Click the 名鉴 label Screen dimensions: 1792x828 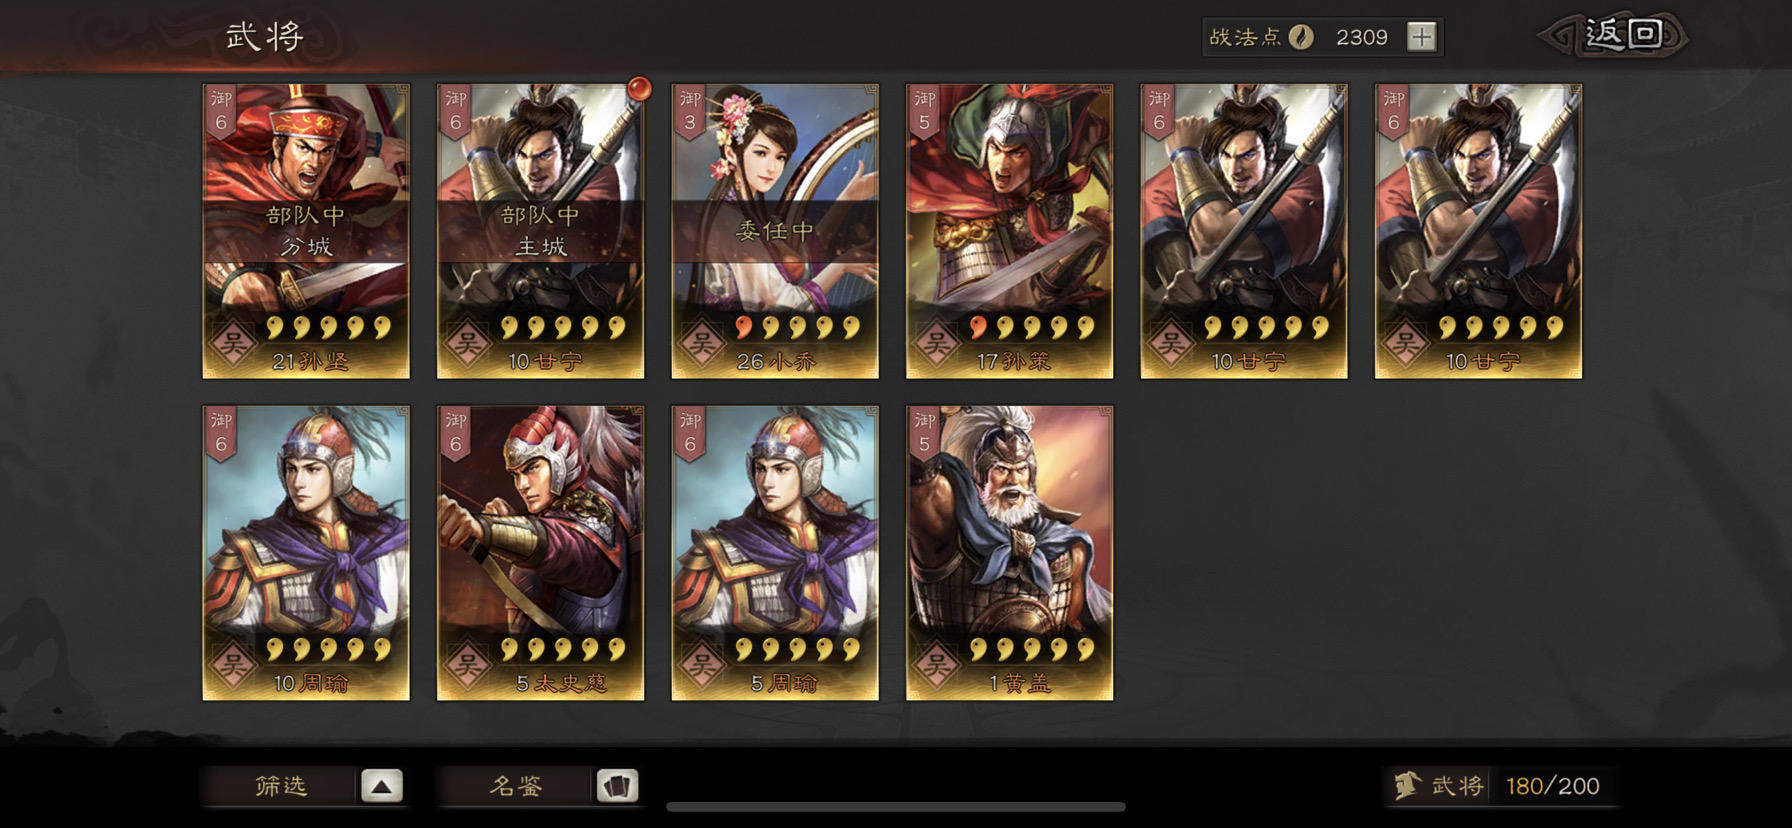pos(516,786)
